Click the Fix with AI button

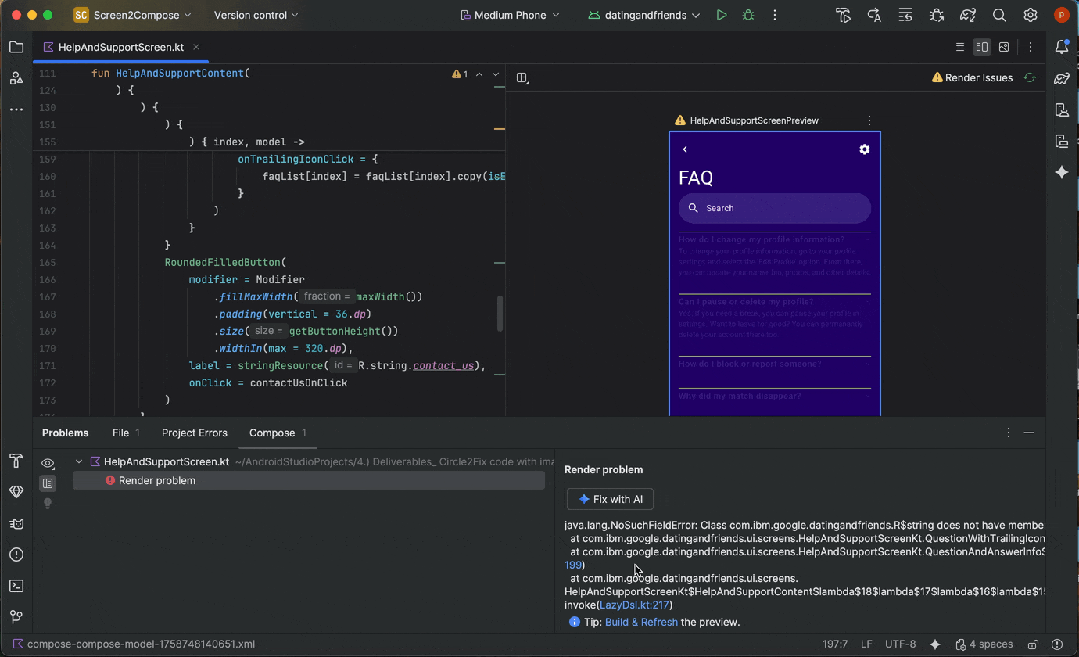tap(610, 499)
